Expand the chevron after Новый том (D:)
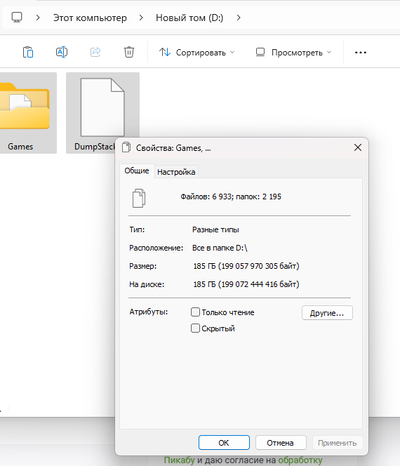 tap(238, 18)
